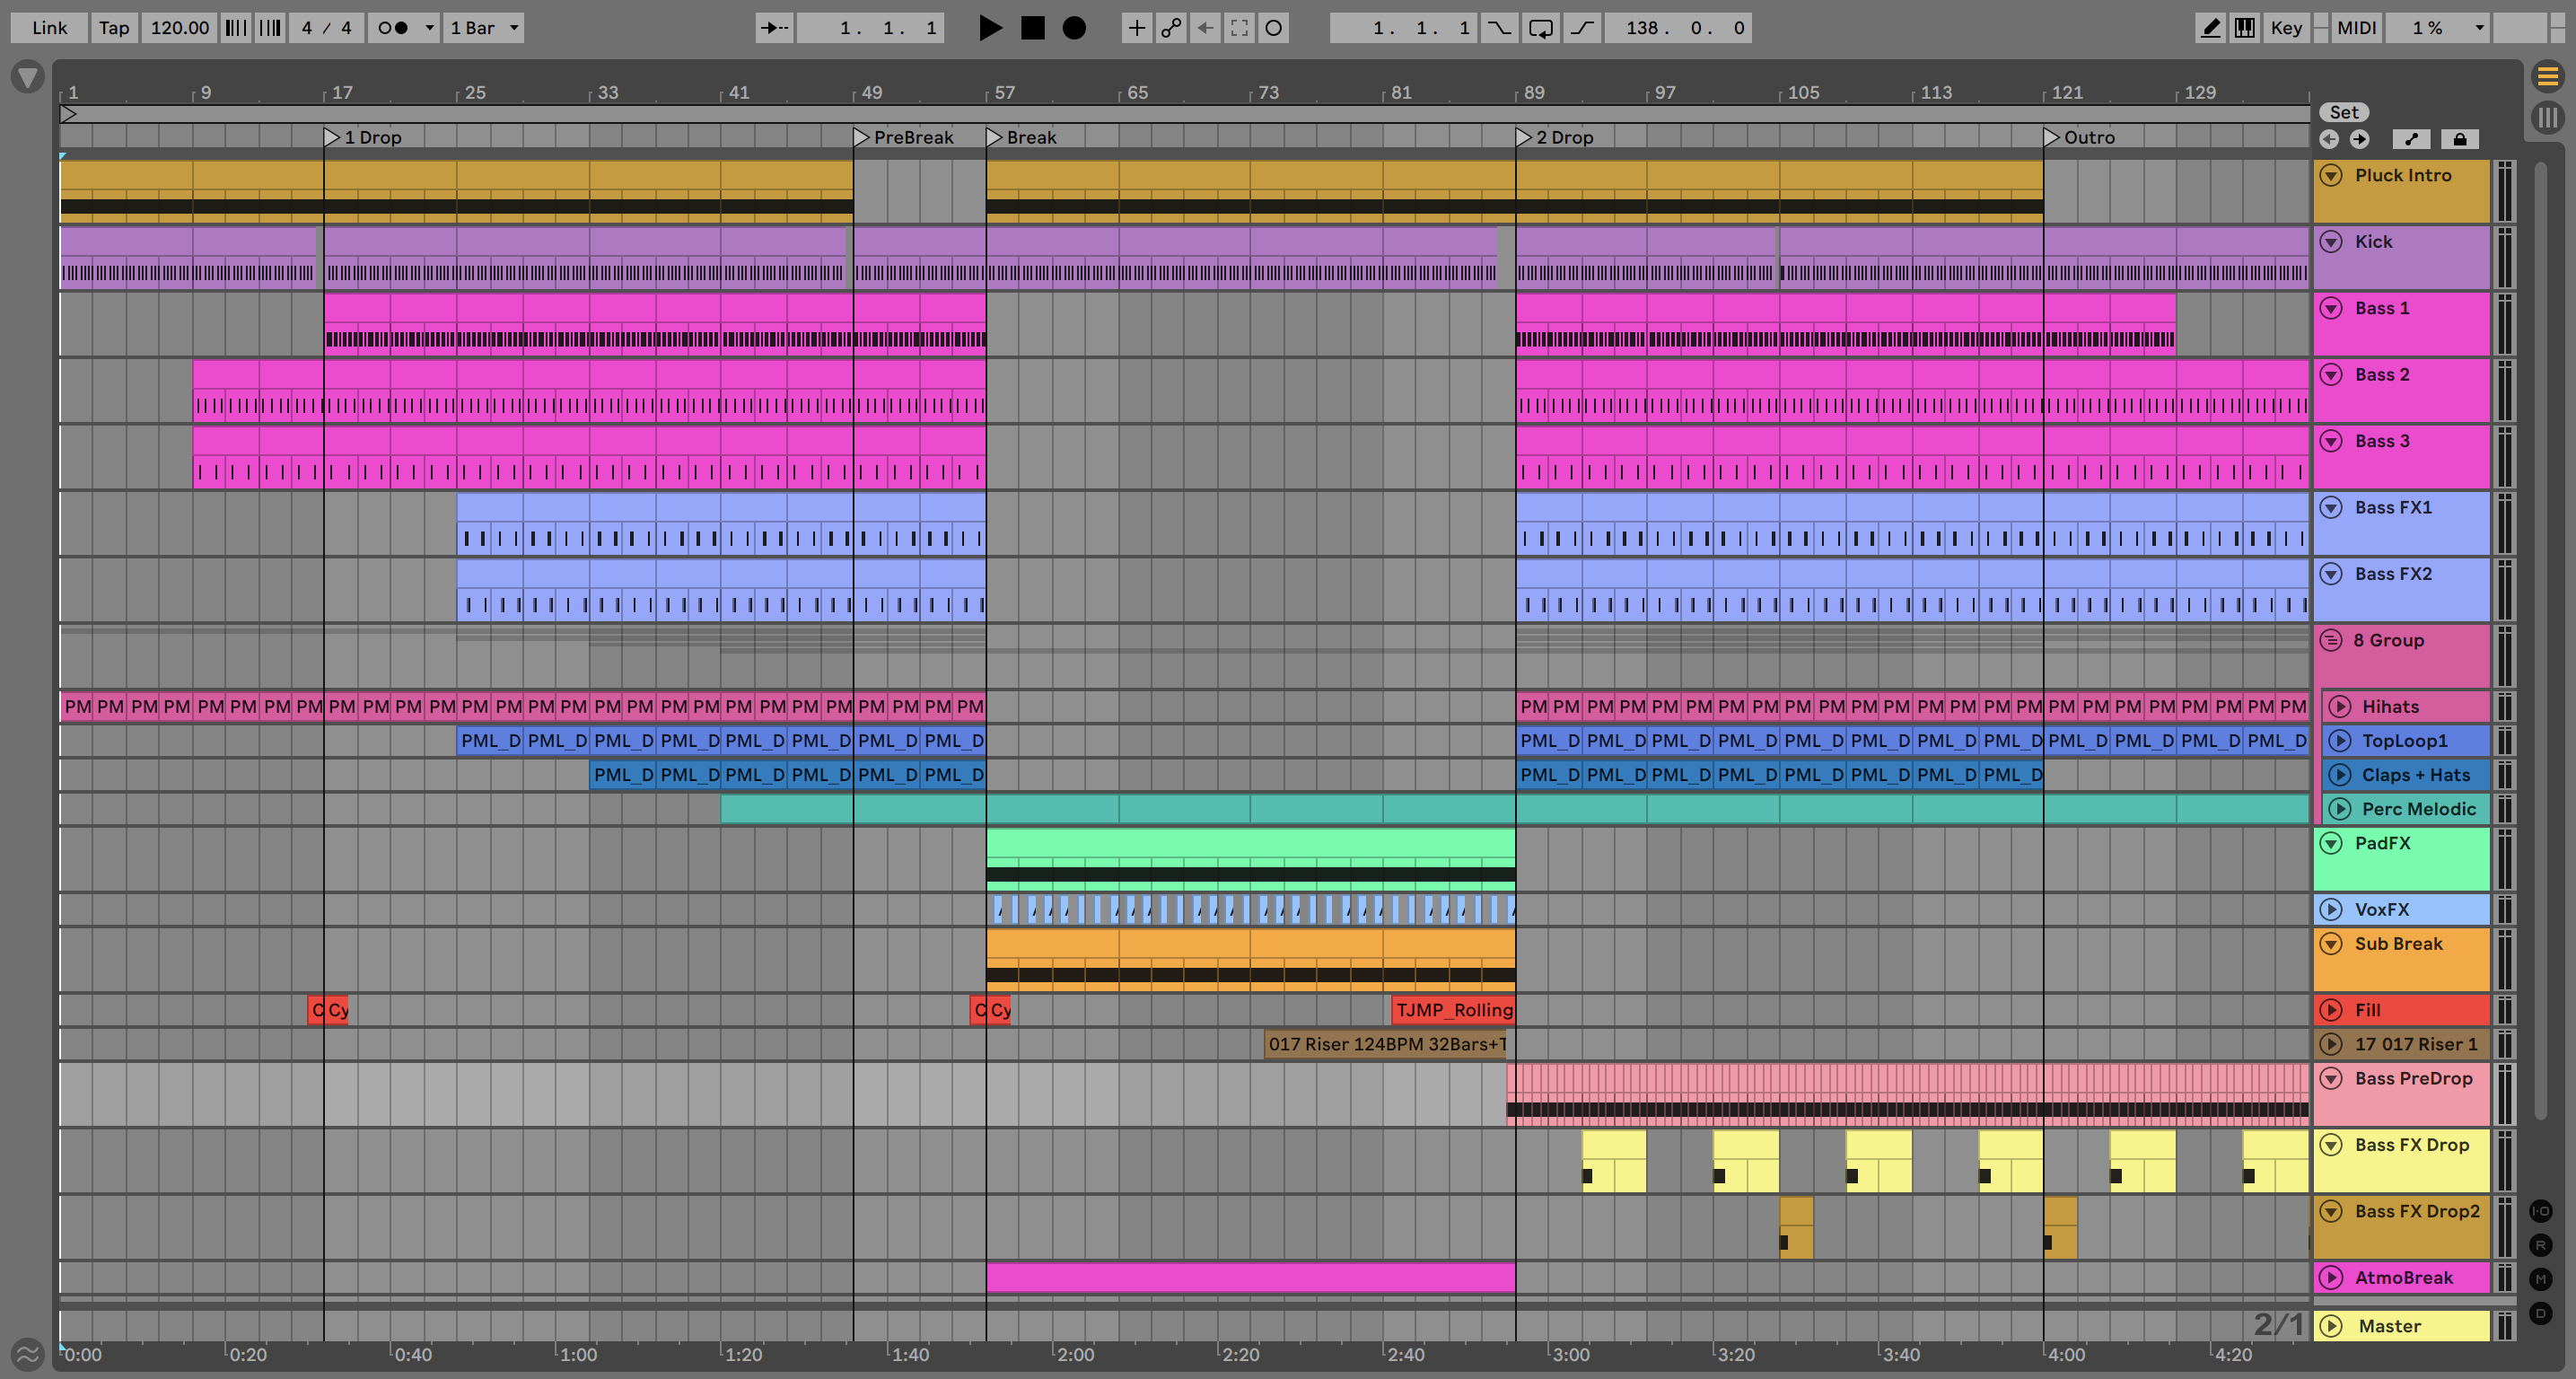Toggle the computer MIDI keyboard icon
This screenshot has width=2576, height=1379.
pyautogui.click(x=2244, y=28)
